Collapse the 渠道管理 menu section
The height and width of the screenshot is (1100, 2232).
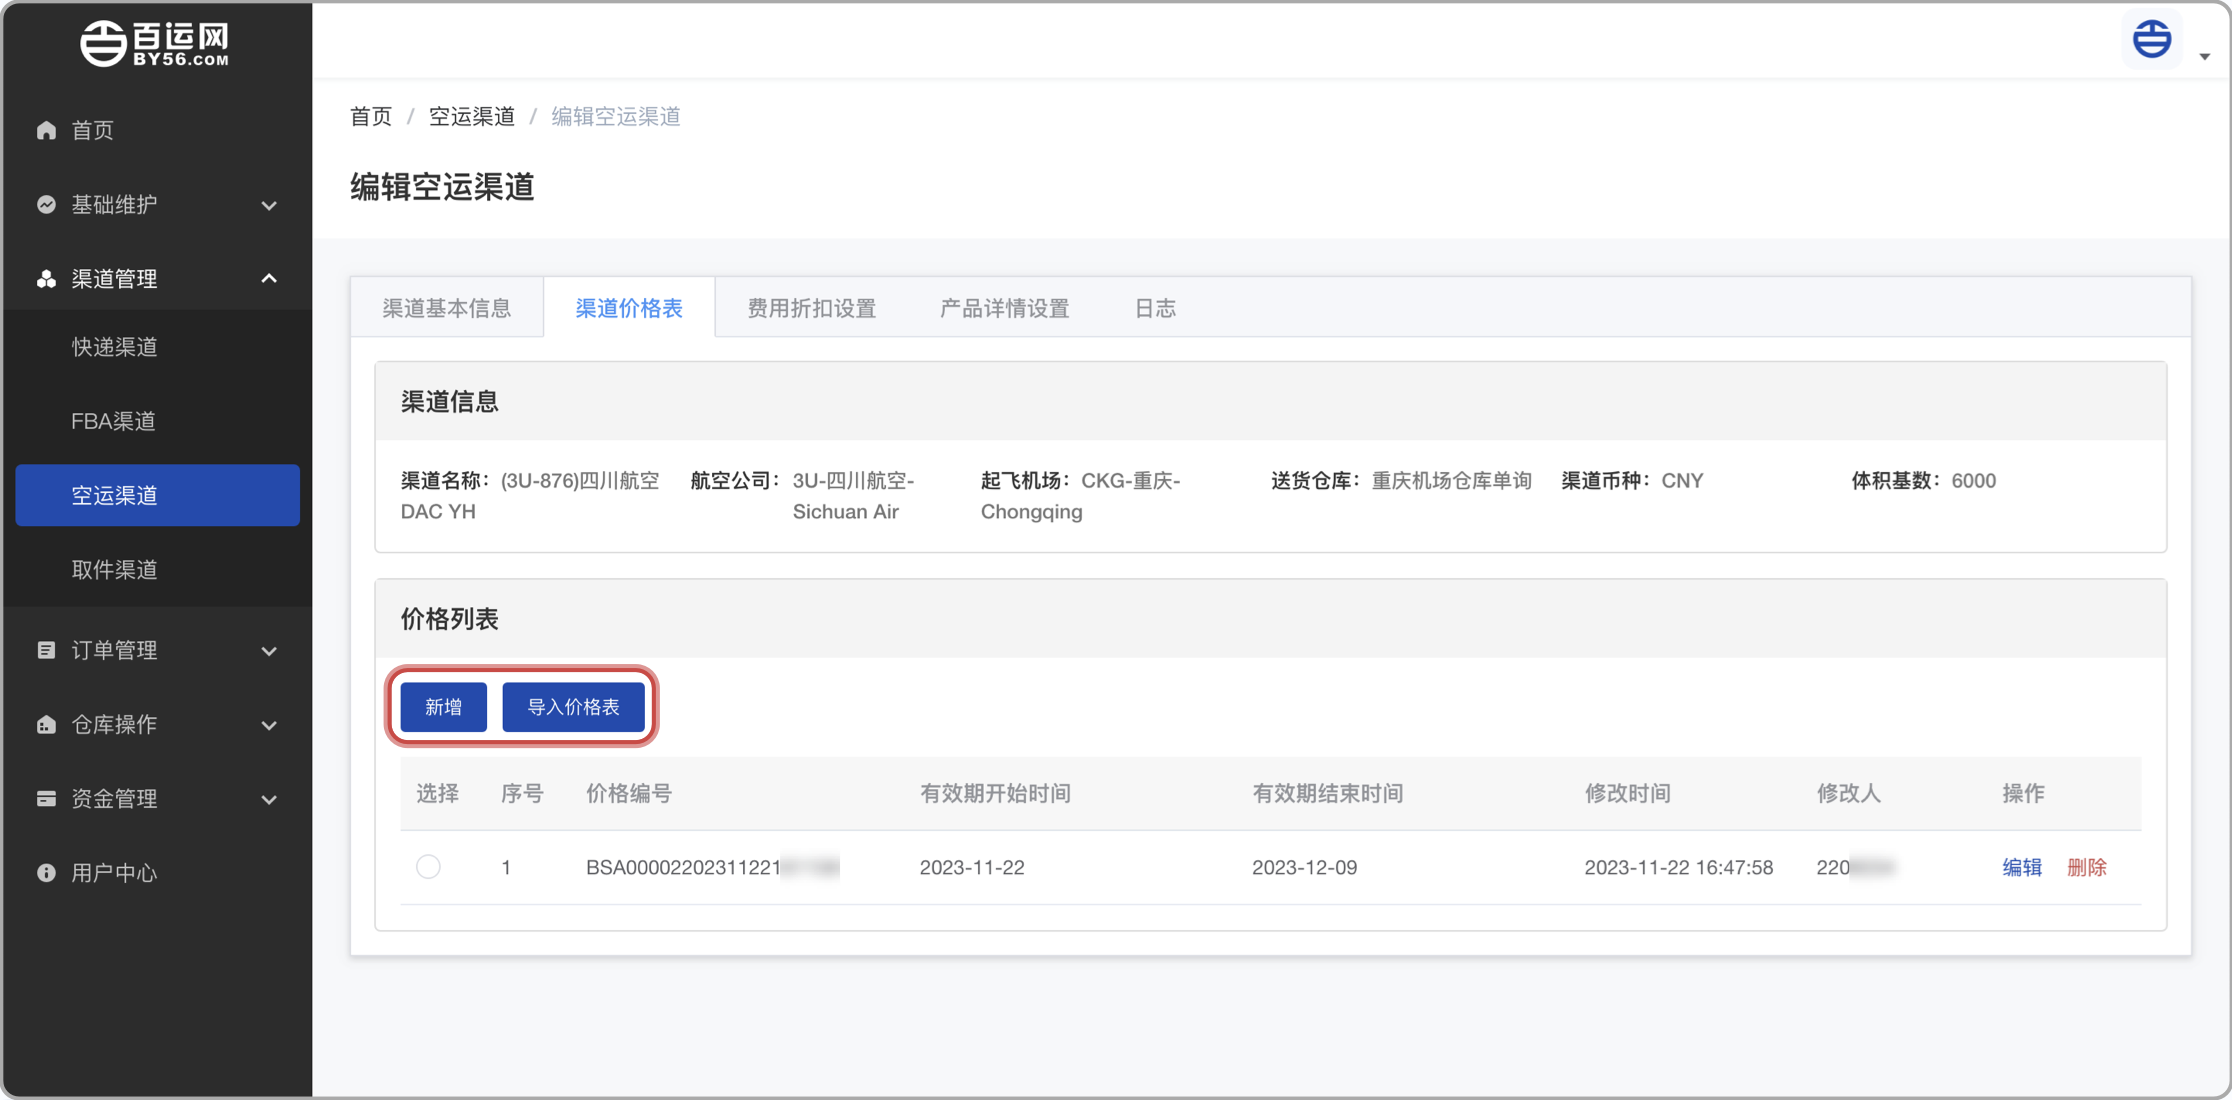pos(268,279)
